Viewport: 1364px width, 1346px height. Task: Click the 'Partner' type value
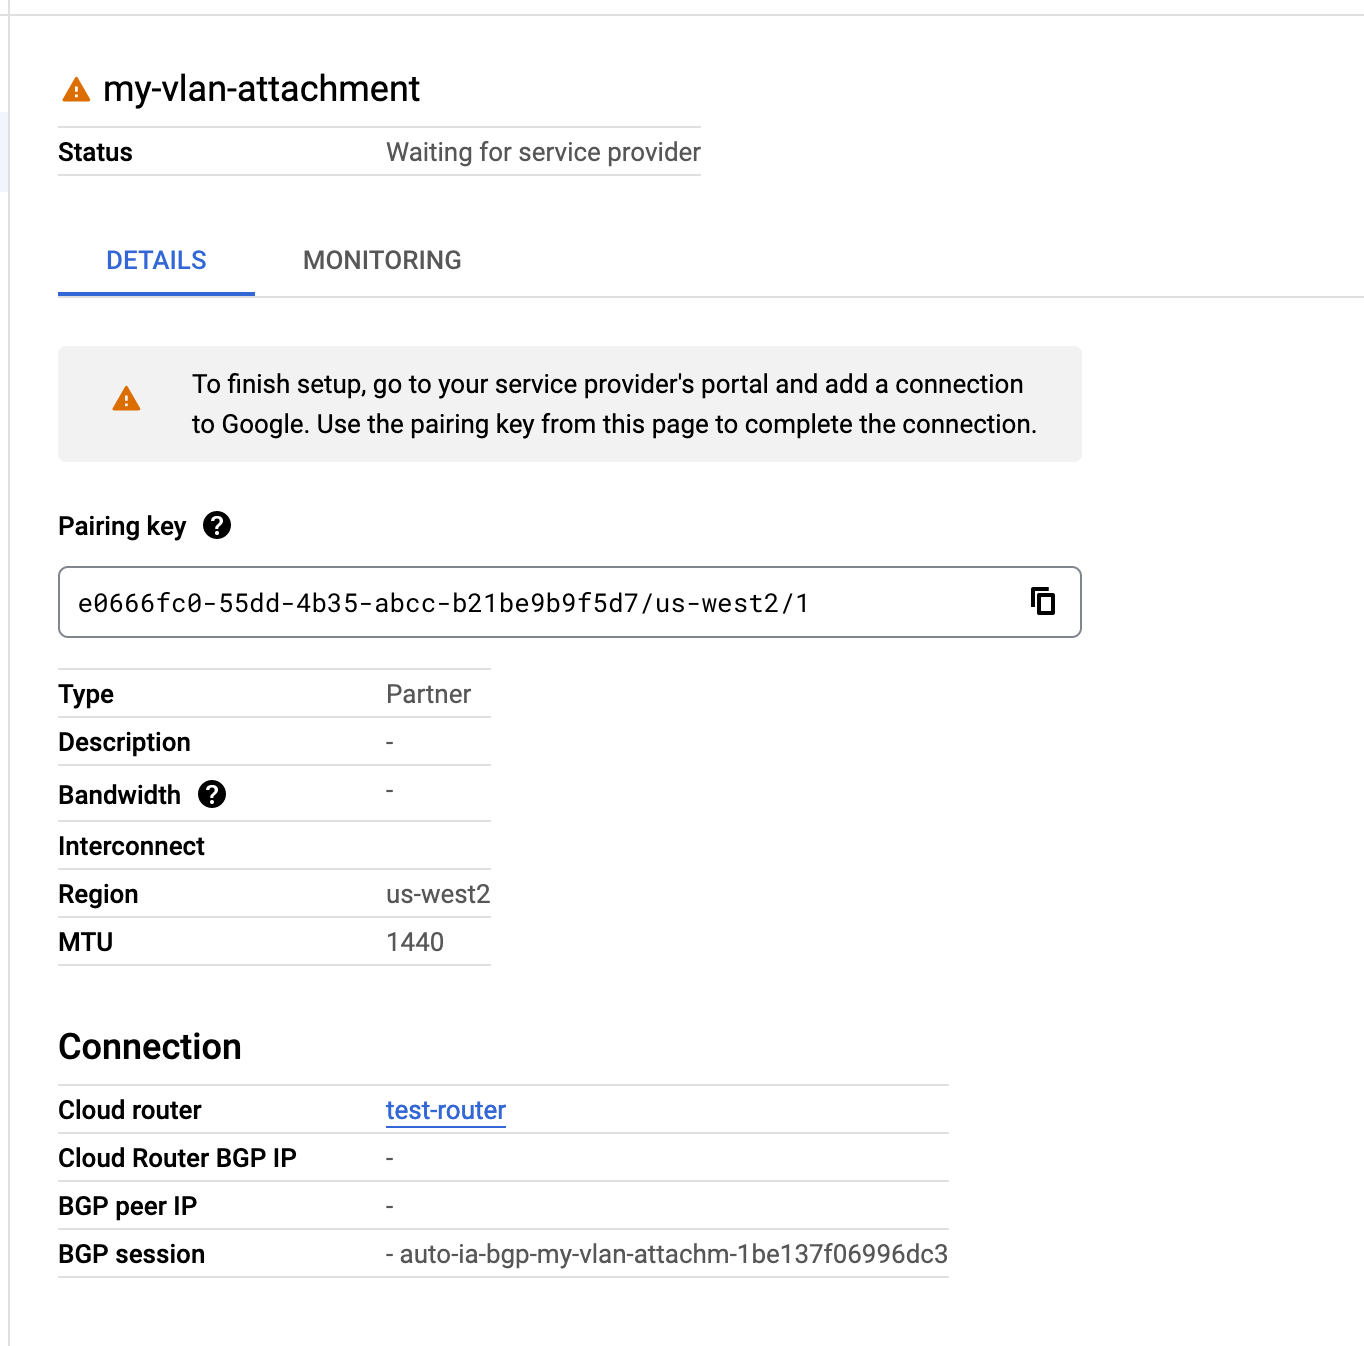click(x=428, y=694)
